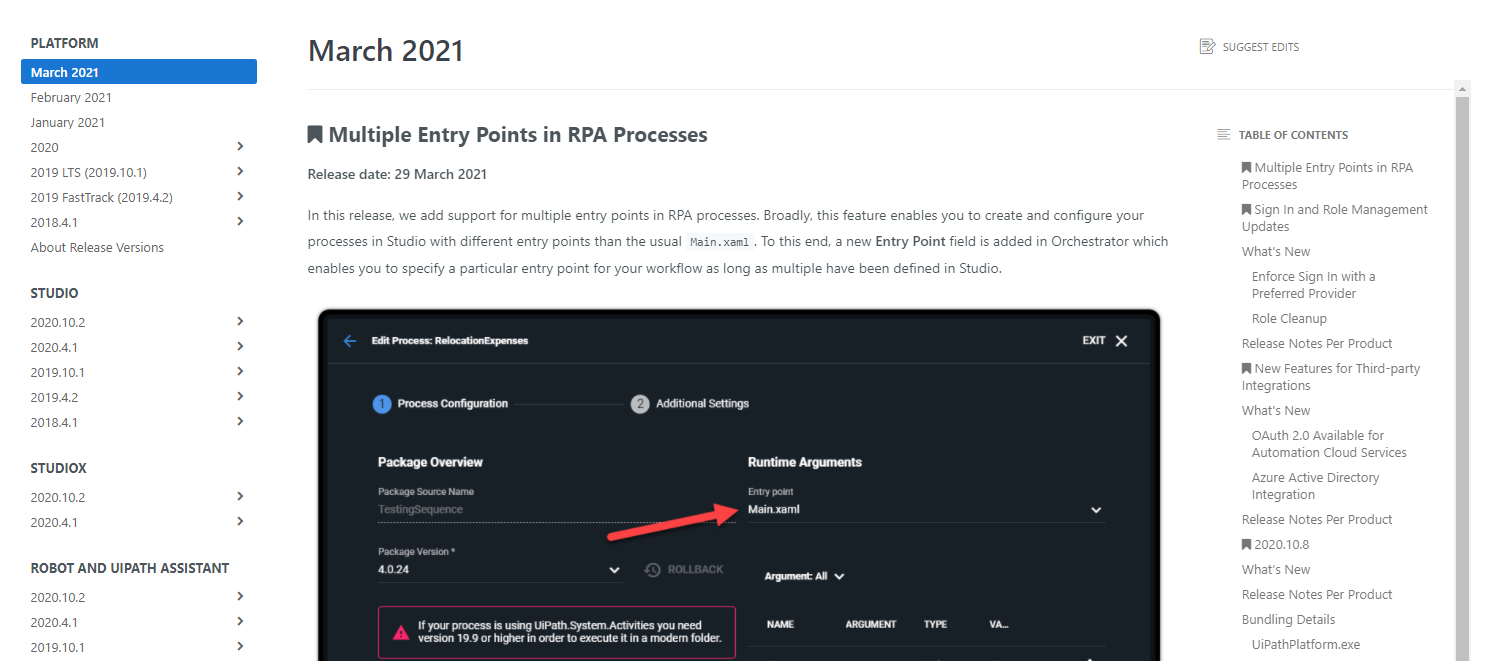Expand 2019 LTS (2019.10.1) section
Image resolution: width=1490 pixels, height=661 pixels.
tap(240, 172)
